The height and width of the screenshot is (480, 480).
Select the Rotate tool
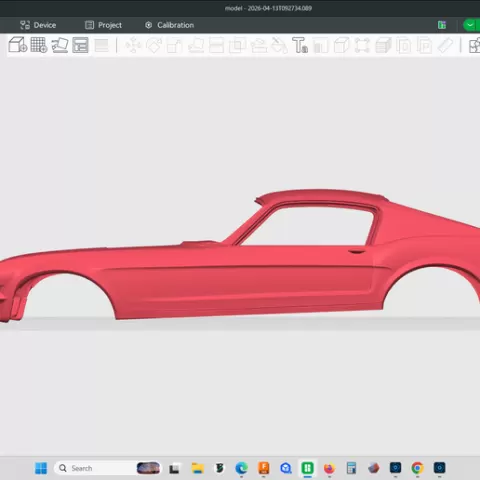pyautogui.click(x=154, y=45)
